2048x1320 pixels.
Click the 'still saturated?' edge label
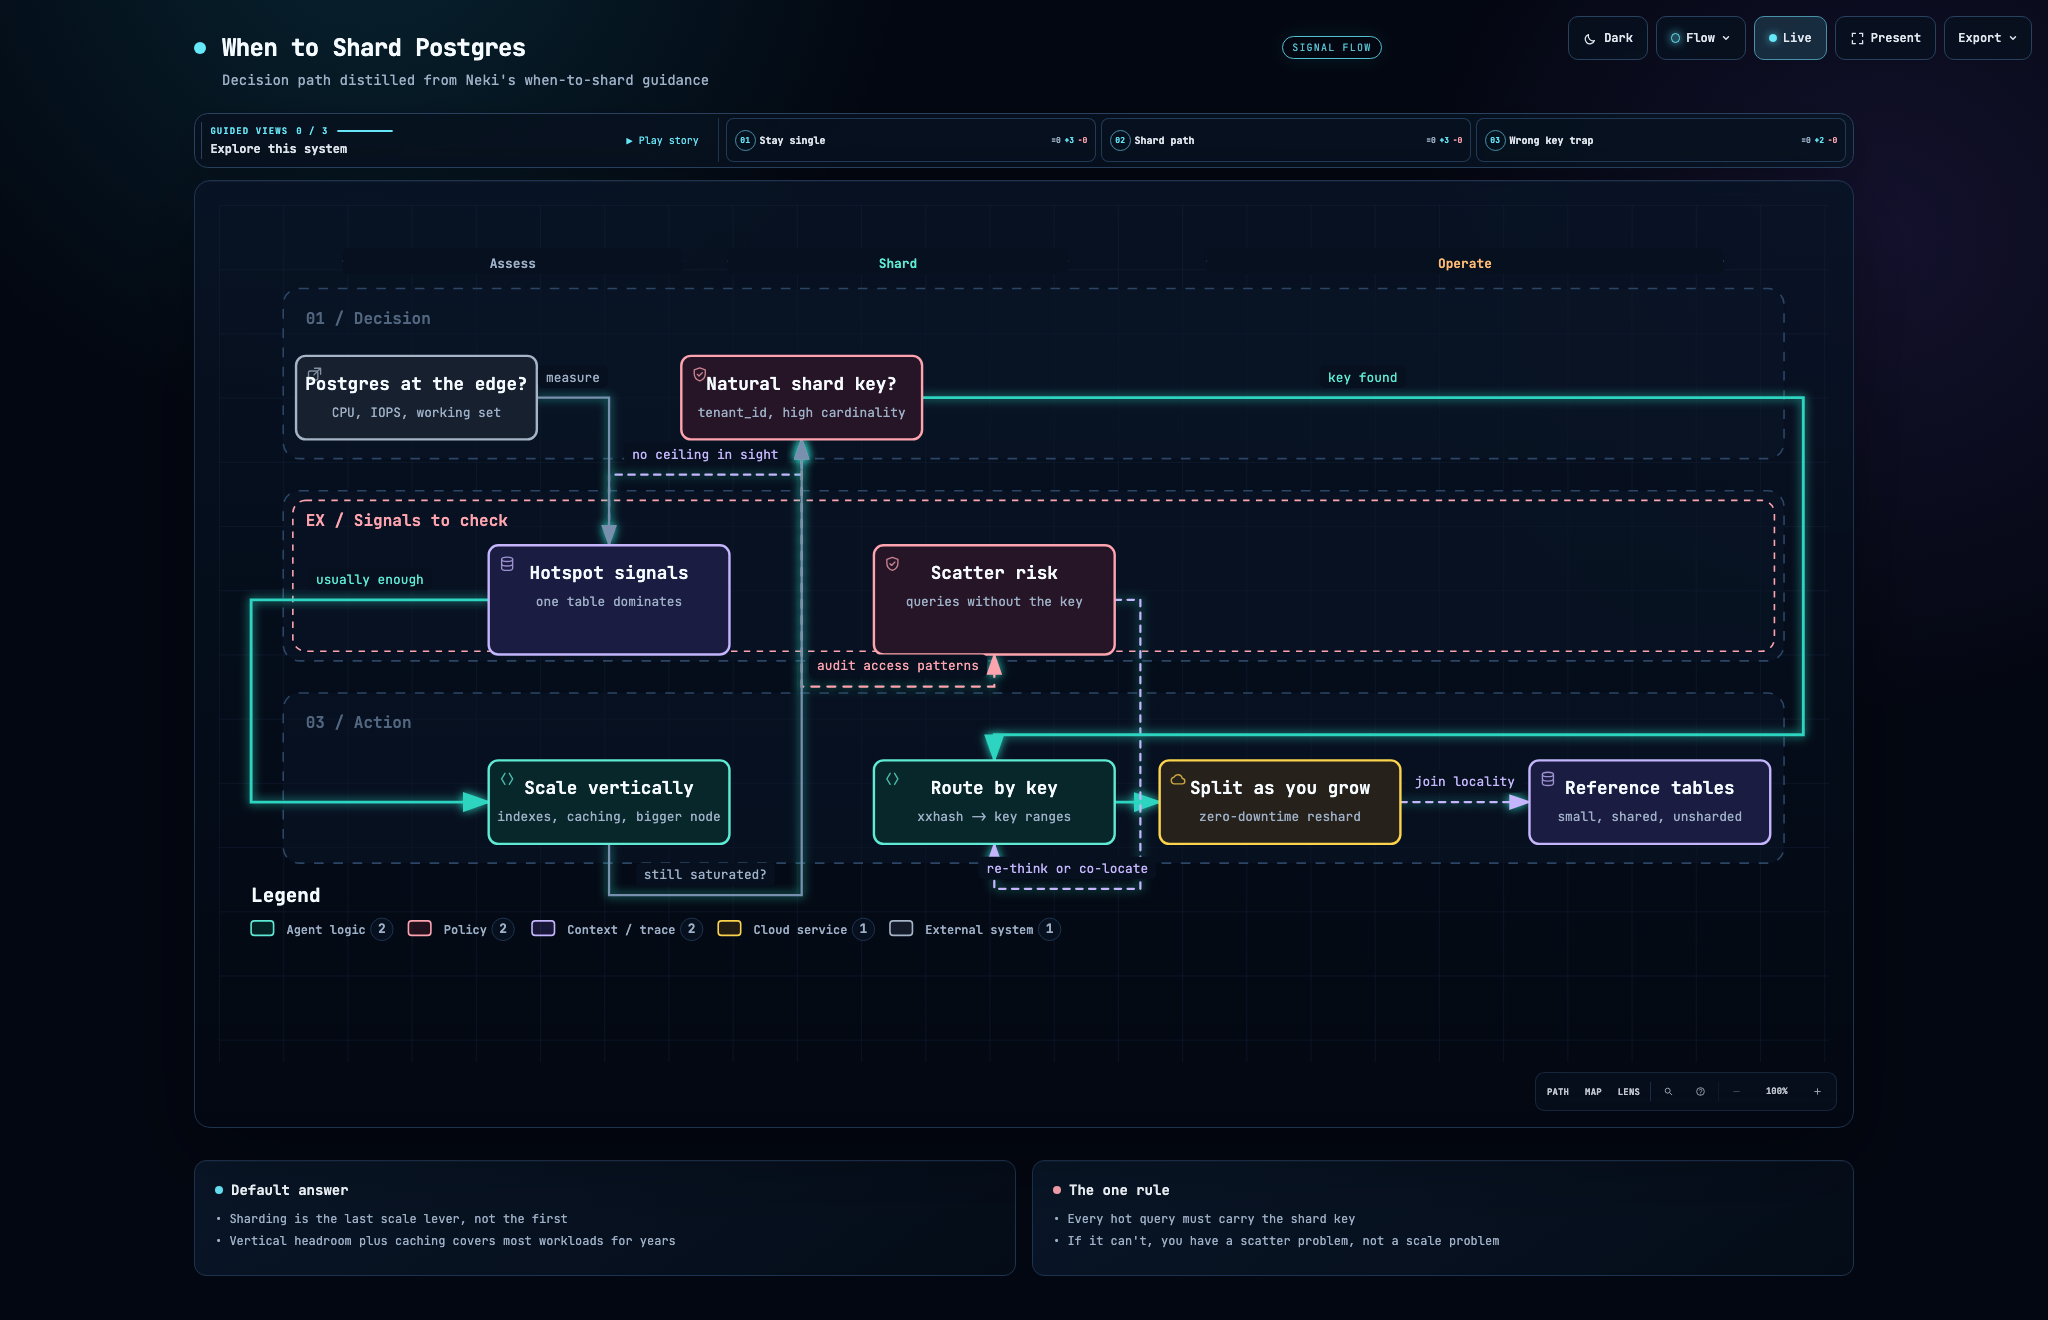pyautogui.click(x=705, y=875)
